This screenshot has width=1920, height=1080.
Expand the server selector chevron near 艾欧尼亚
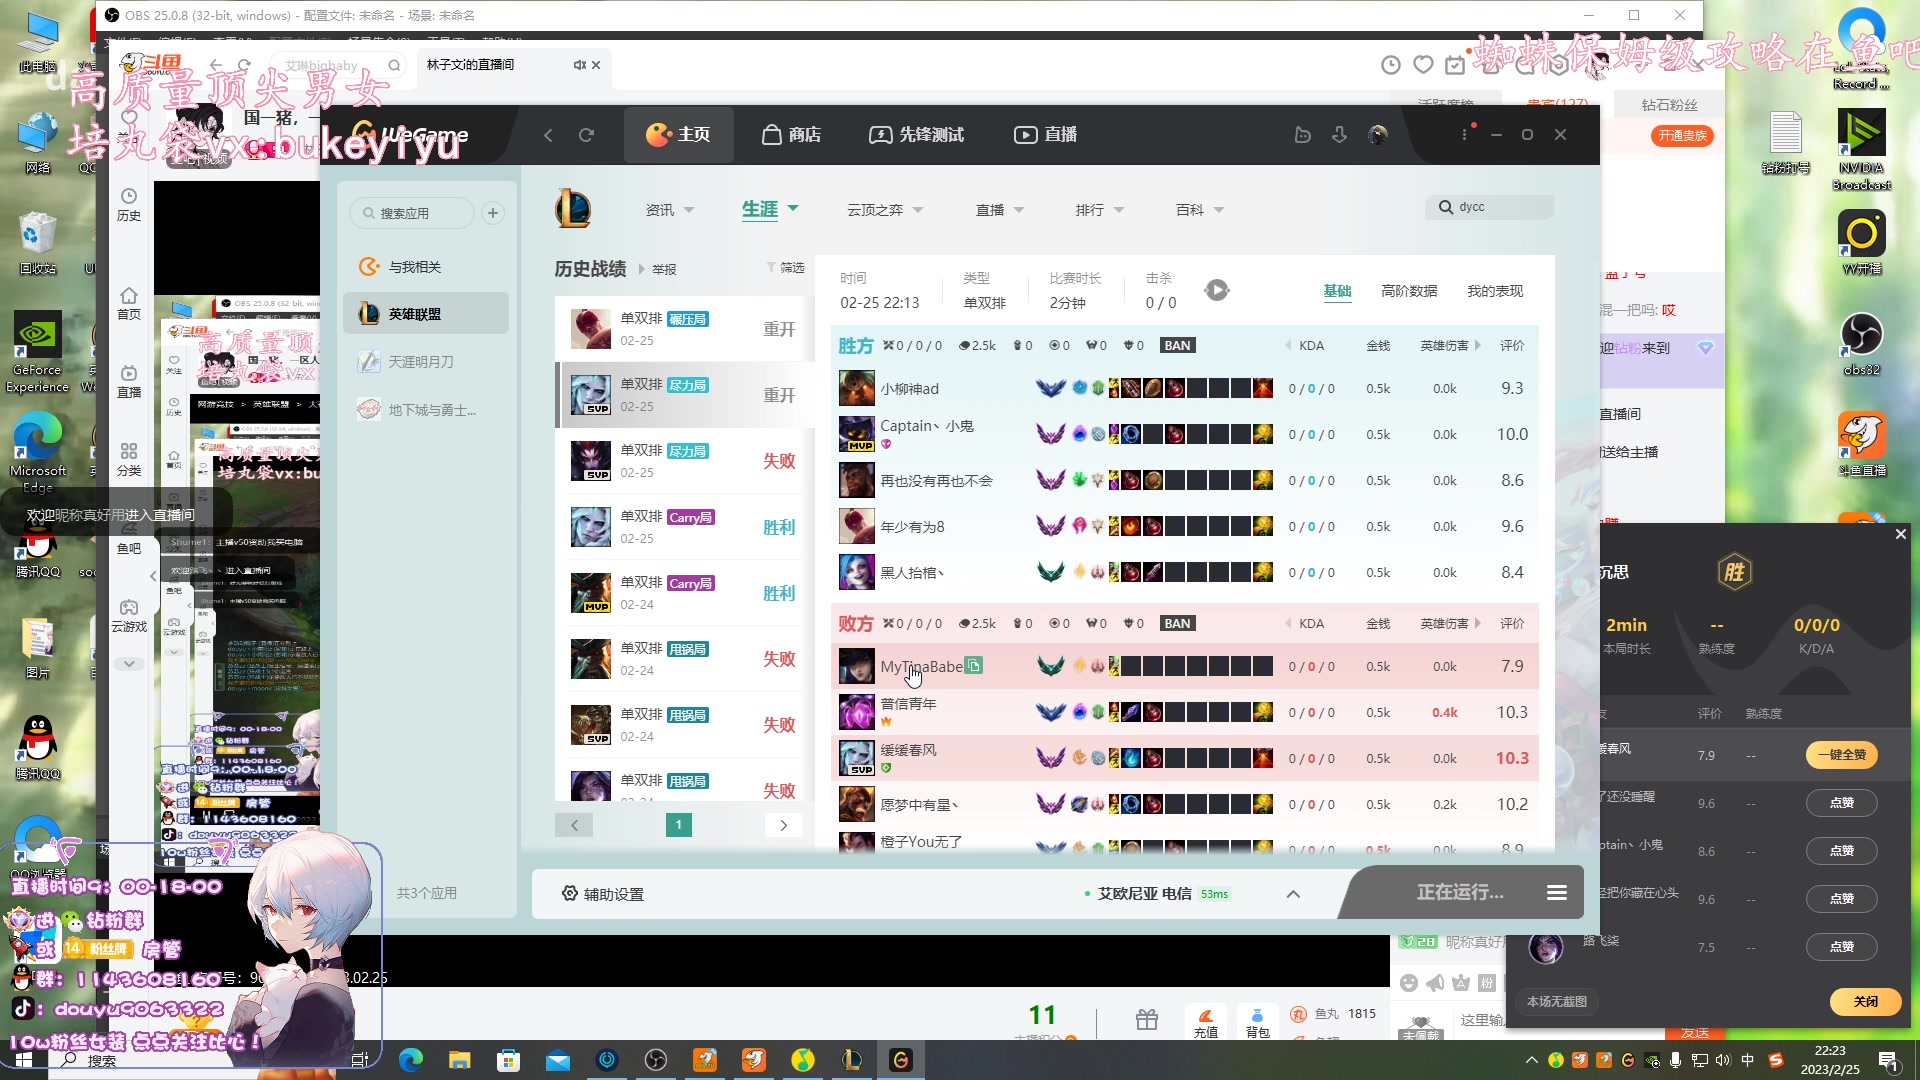point(1293,894)
